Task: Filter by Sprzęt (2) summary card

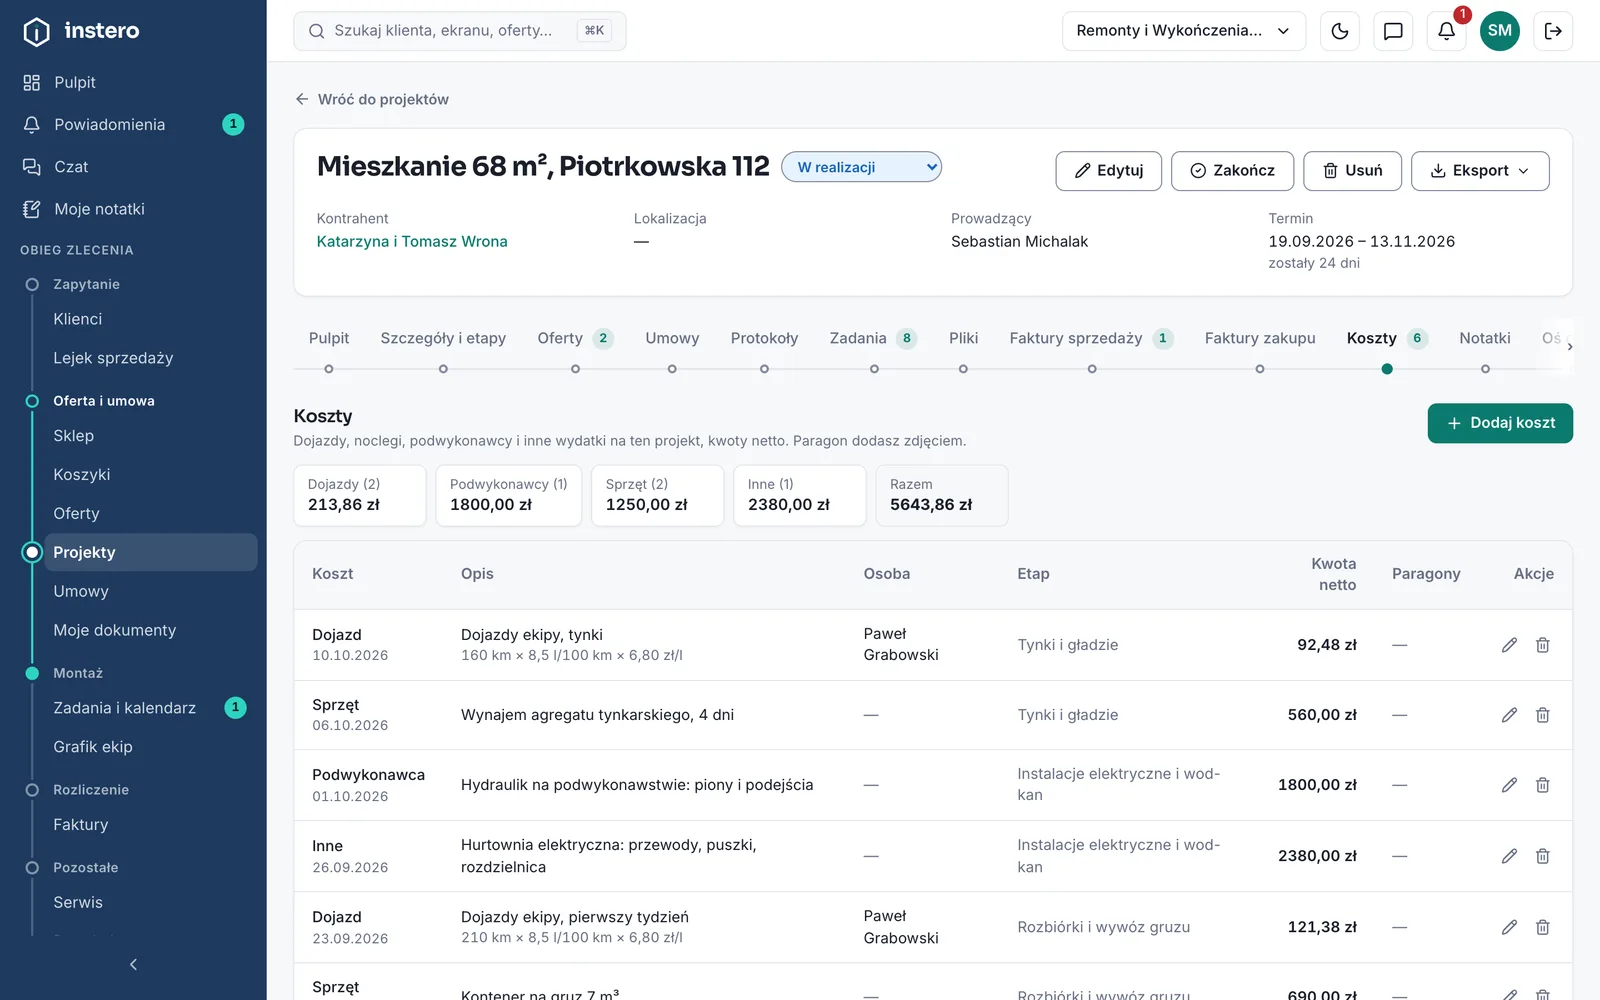Action: 657,495
